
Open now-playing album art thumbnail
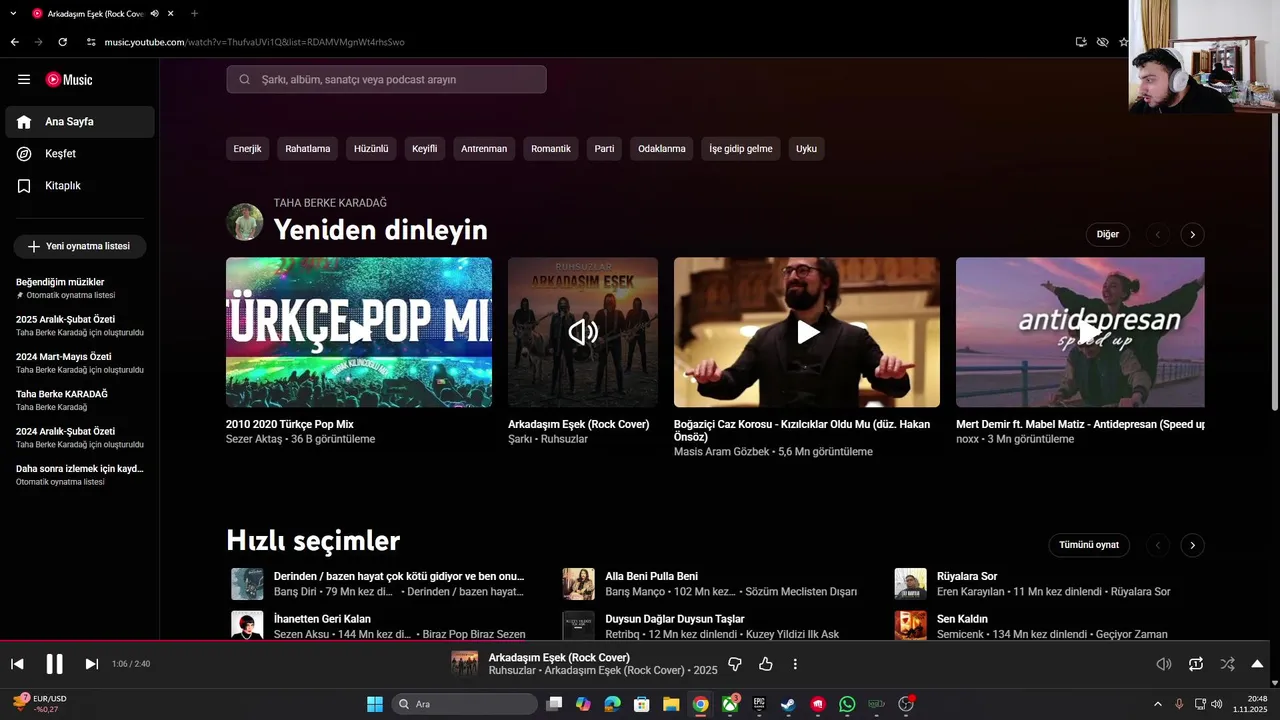pyautogui.click(x=464, y=664)
